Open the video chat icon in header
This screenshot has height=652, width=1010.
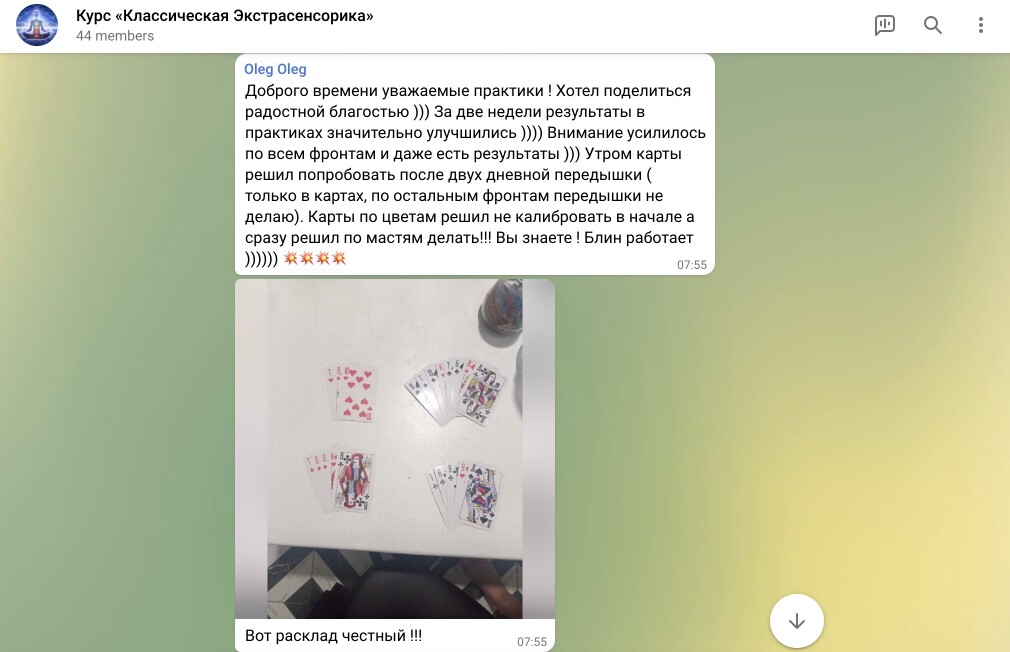click(884, 25)
